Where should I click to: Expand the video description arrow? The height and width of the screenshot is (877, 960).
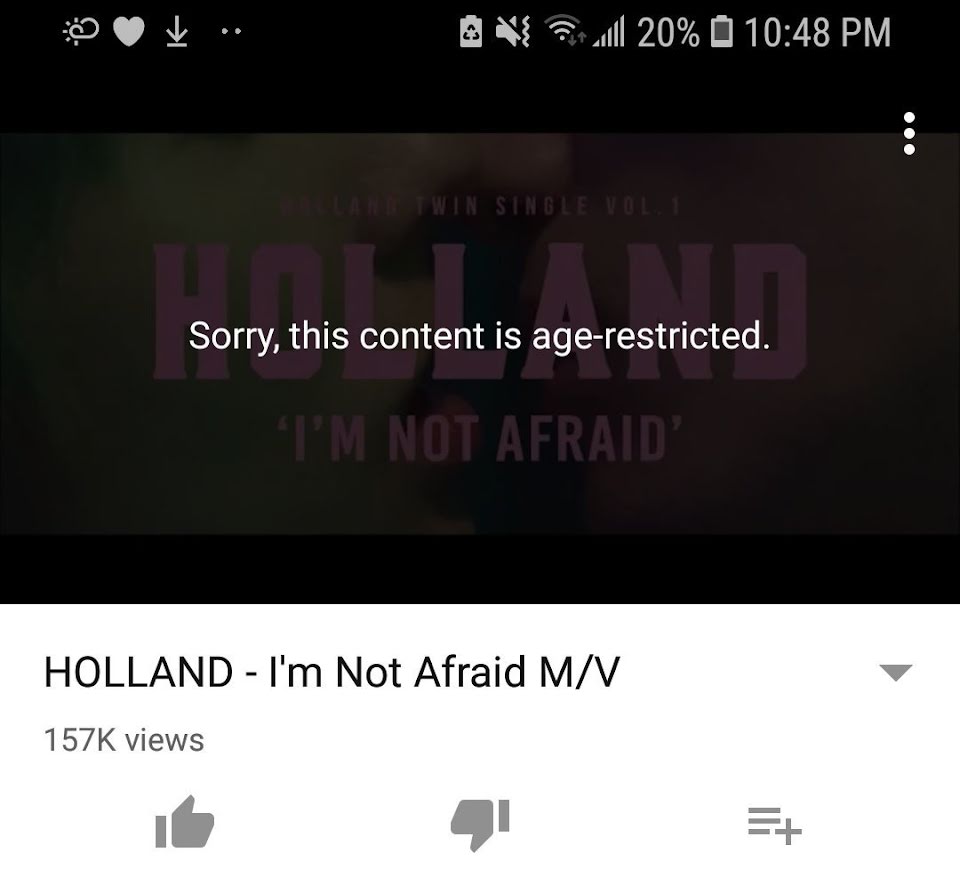point(896,672)
